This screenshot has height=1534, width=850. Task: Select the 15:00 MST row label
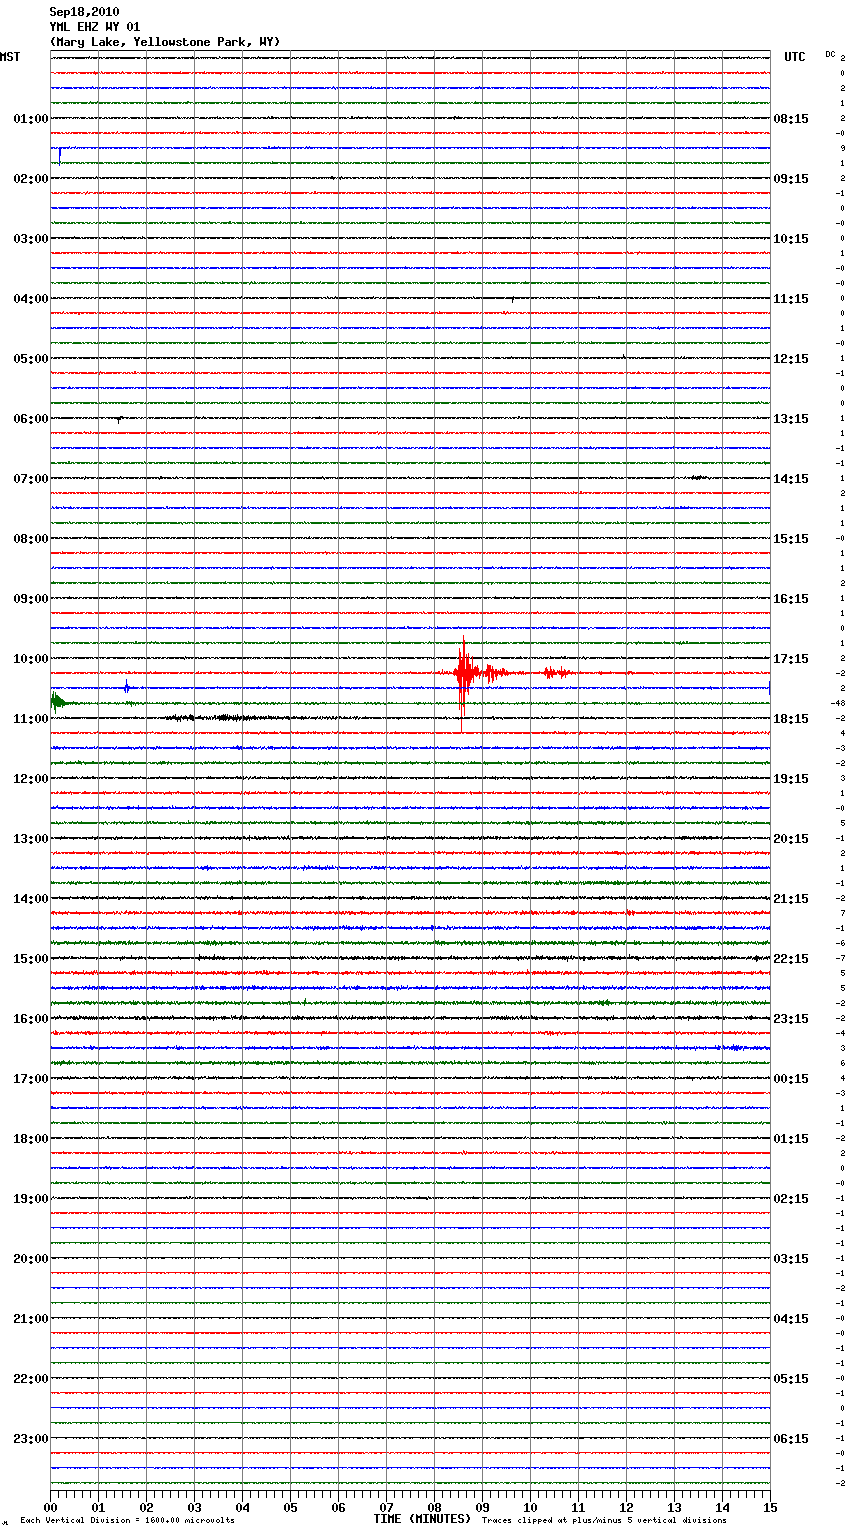coord(31,959)
